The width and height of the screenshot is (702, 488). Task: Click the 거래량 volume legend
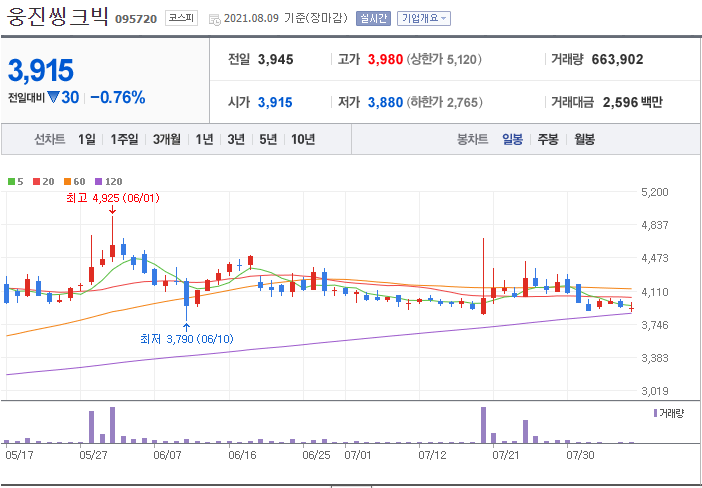[x=669, y=413]
